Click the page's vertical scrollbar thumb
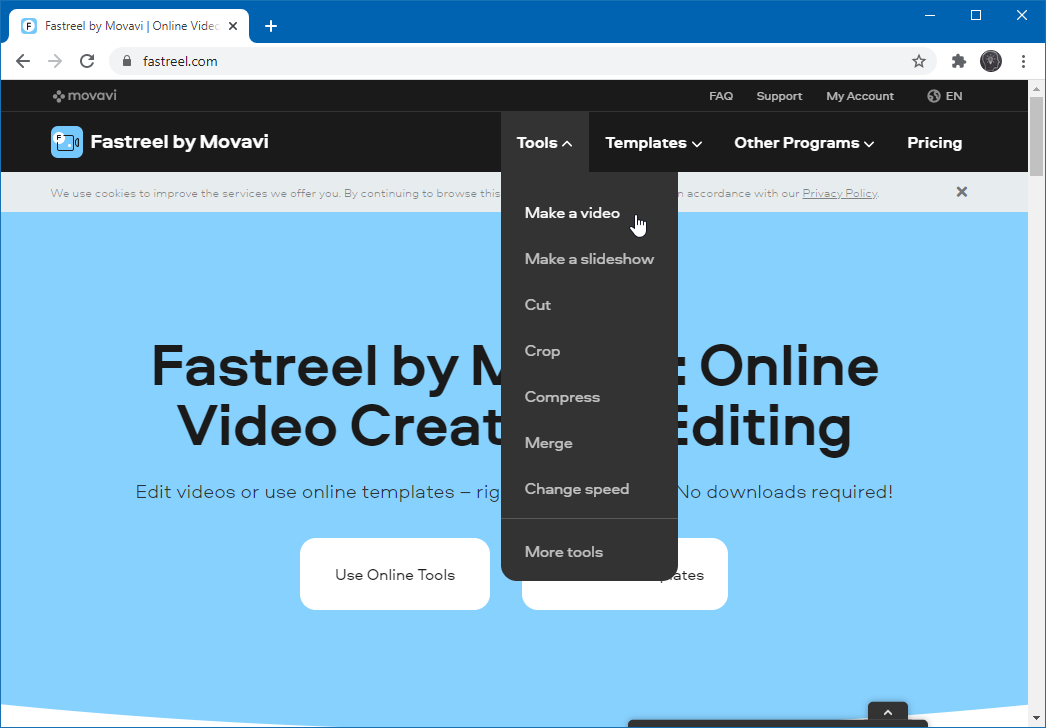The height and width of the screenshot is (728, 1046). pyautogui.click(x=1036, y=136)
